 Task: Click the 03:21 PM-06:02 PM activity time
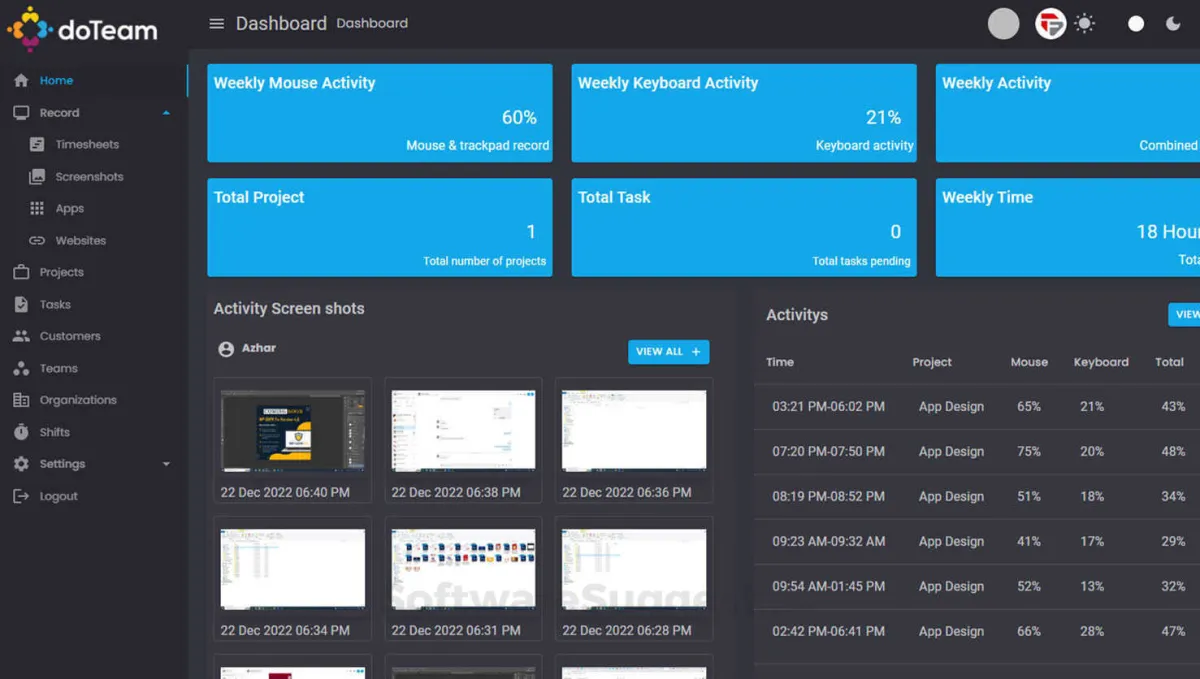(x=828, y=407)
